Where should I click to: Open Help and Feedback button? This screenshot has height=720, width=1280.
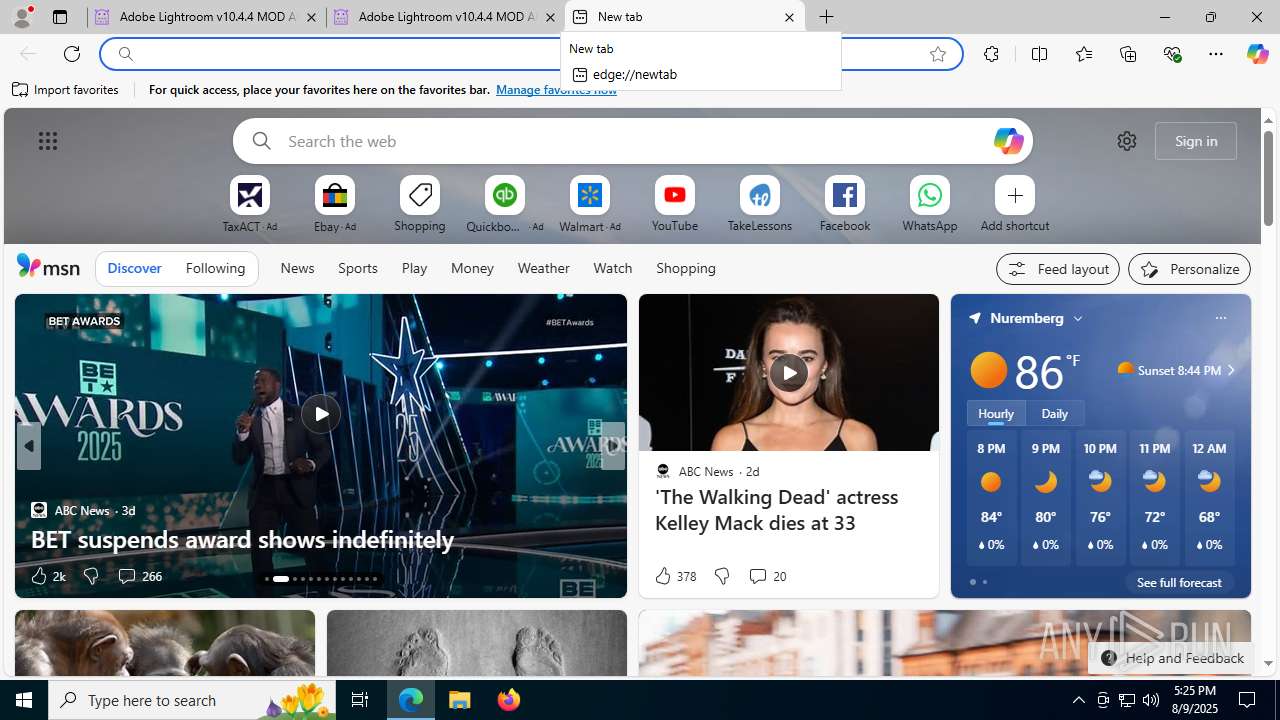[1171, 658]
